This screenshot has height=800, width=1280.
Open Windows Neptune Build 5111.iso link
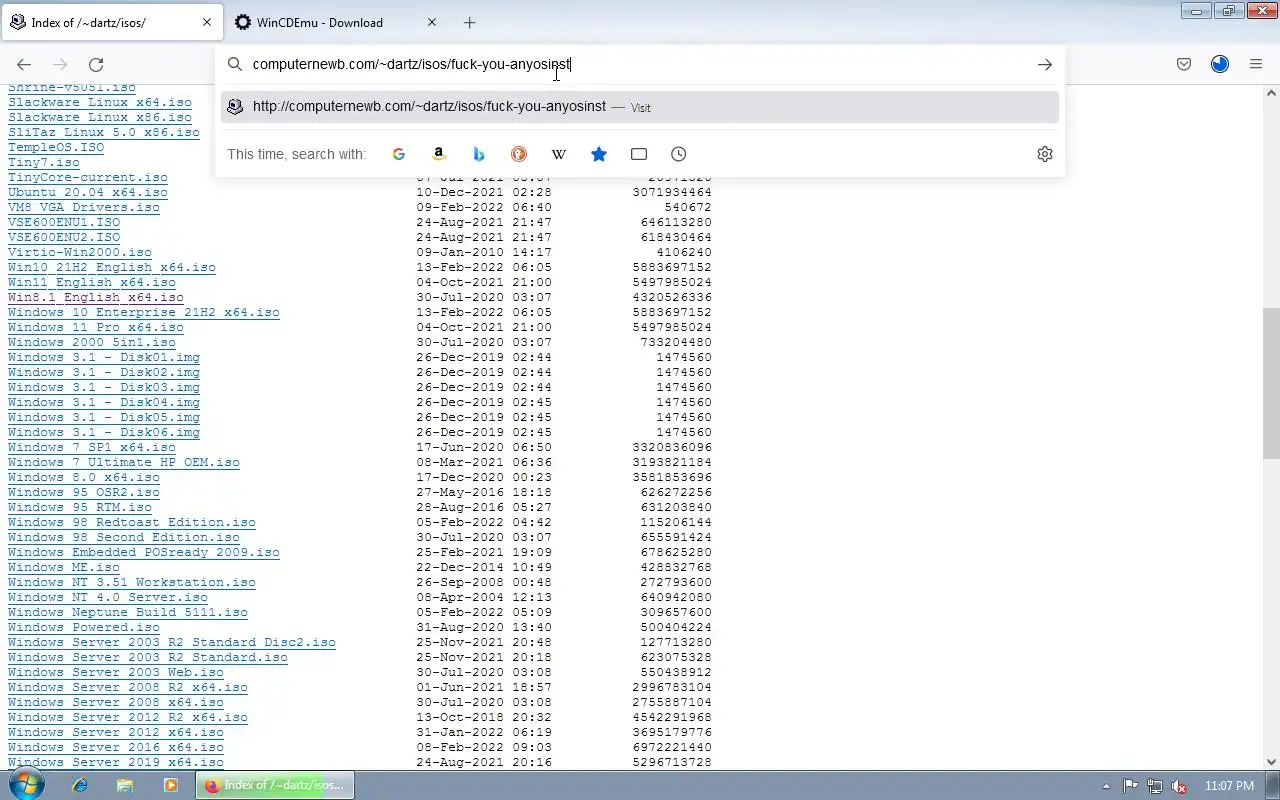point(128,612)
